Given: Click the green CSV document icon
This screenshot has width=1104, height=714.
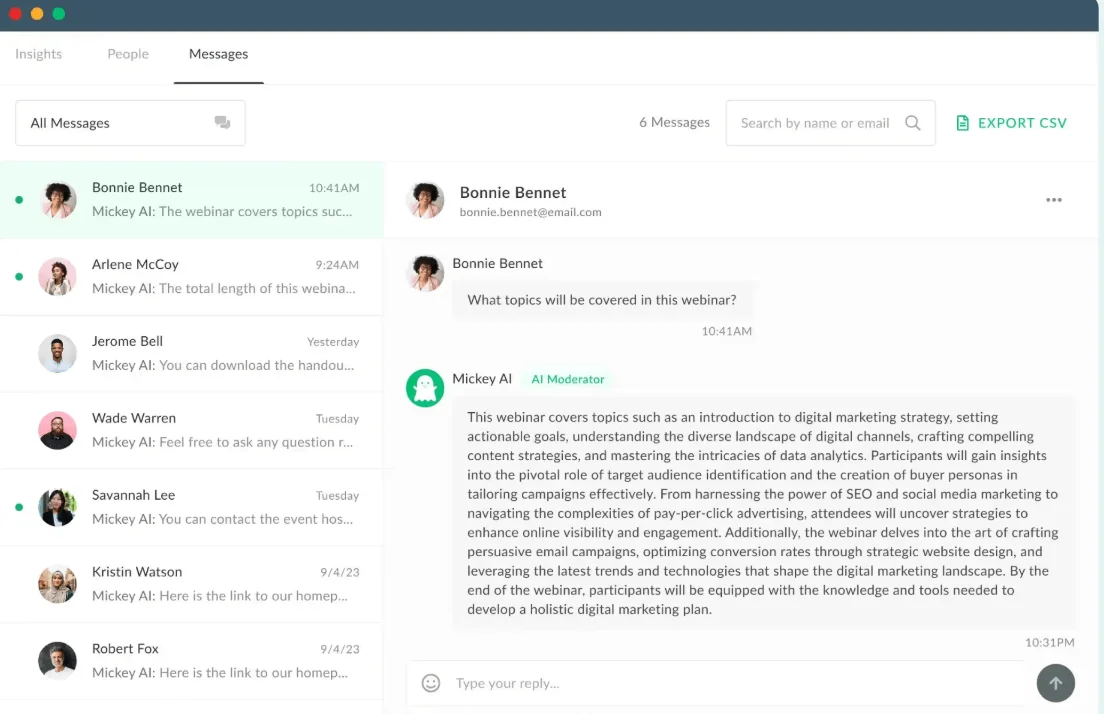Looking at the screenshot, I should click(x=961, y=122).
